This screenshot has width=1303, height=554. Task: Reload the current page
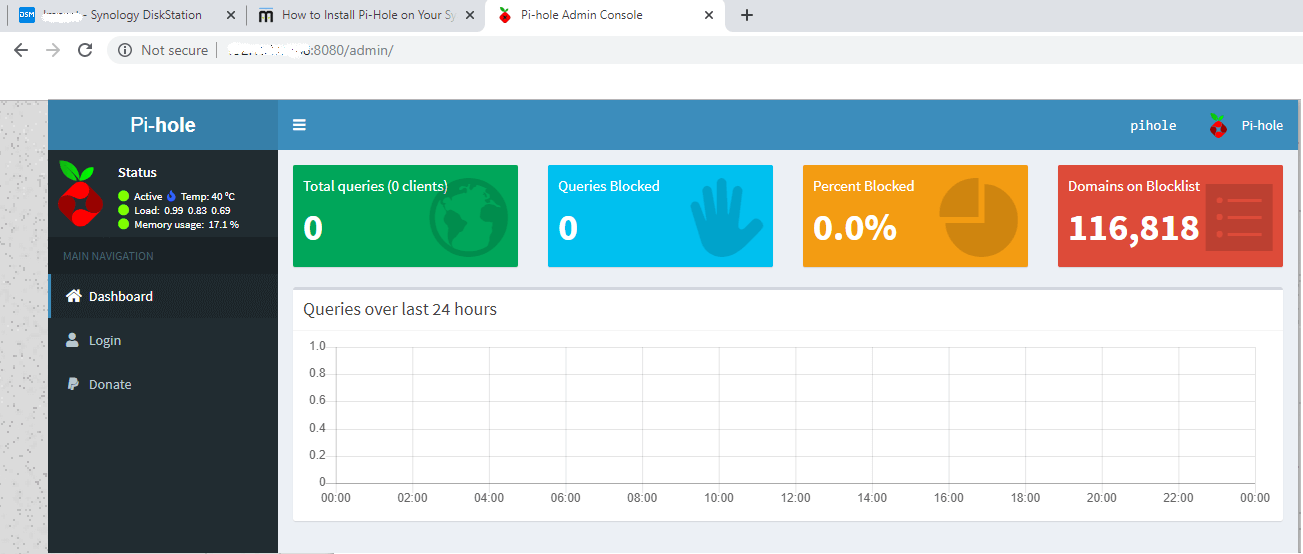(85, 50)
